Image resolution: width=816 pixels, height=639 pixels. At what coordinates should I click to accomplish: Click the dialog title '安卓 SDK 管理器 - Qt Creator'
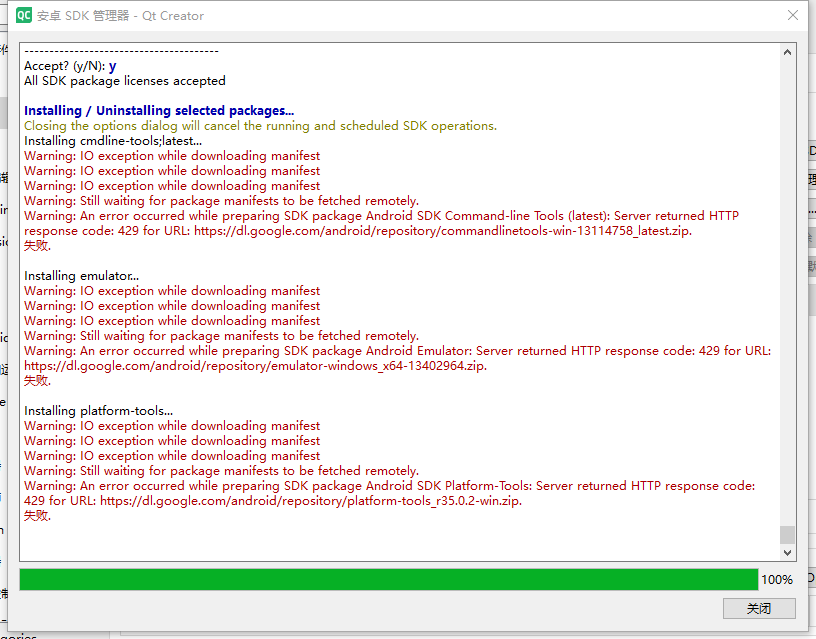coord(120,16)
